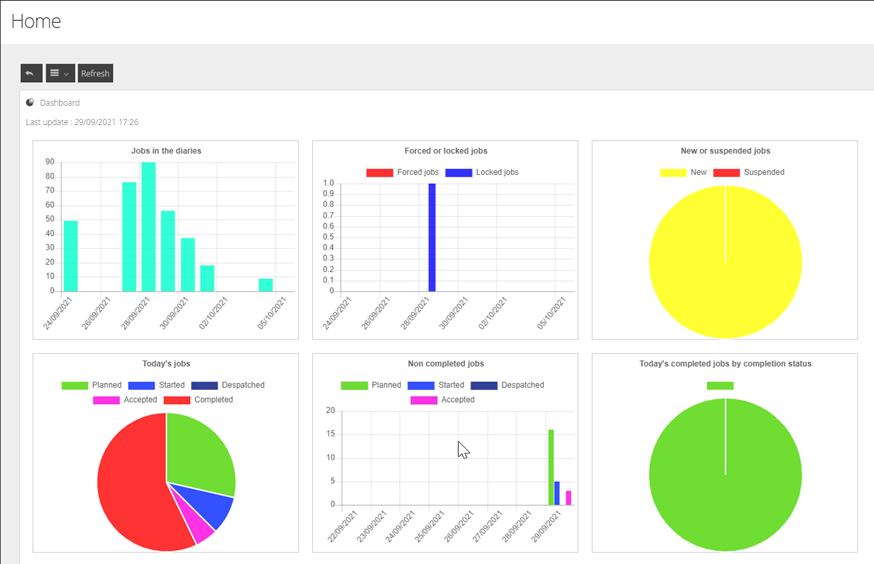Click the tallest bar in Jobs in the diaries
Screen dimensions: 874x564
click(x=148, y=227)
